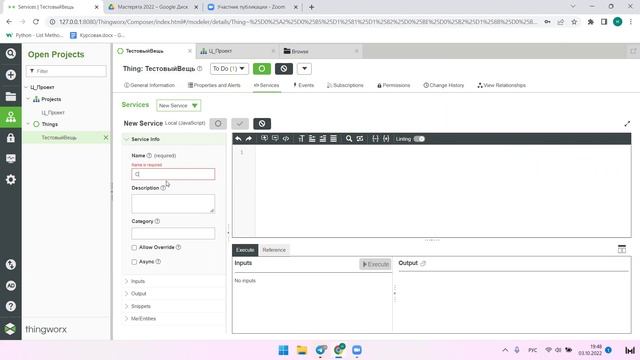Cancel the New Service with the black button
The image size is (640, 360).
tap(262, 124)
